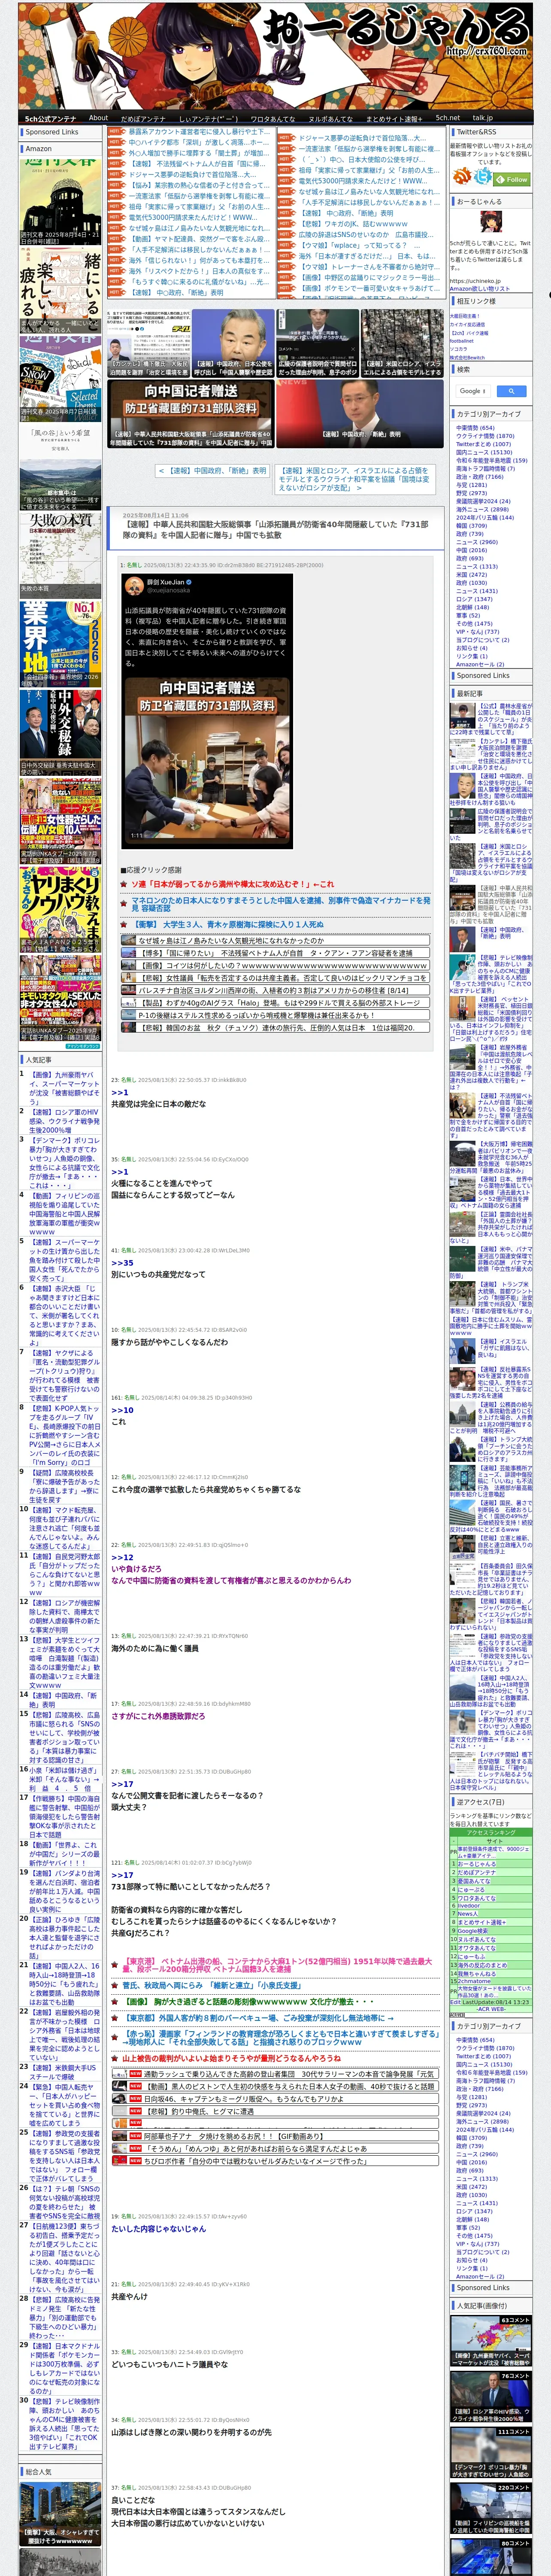Image resolution: width=551 pixels, height=2576 pixels.
Task: Click the Twitter bird icon
Action: coord(484,176)
